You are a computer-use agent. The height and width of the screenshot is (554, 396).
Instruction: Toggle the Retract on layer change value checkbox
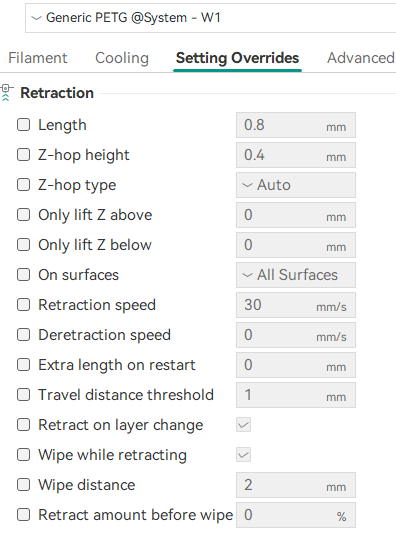click(244, 425)
